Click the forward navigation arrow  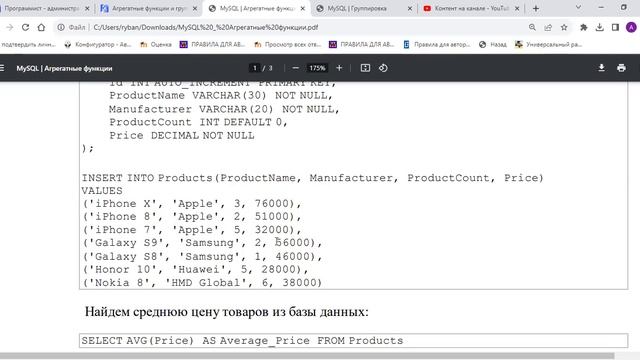(10, 27)
